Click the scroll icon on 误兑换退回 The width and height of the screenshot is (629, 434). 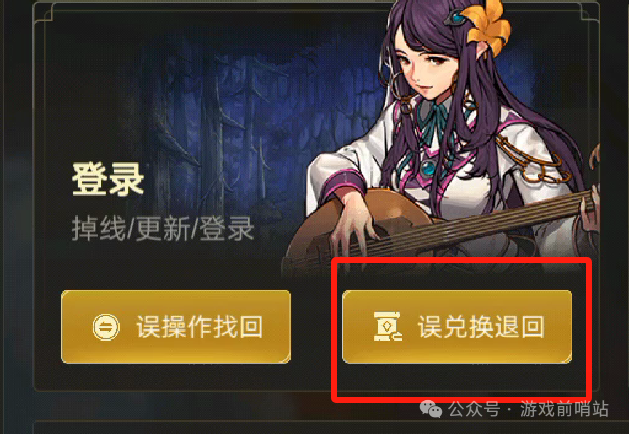point(388,327)
